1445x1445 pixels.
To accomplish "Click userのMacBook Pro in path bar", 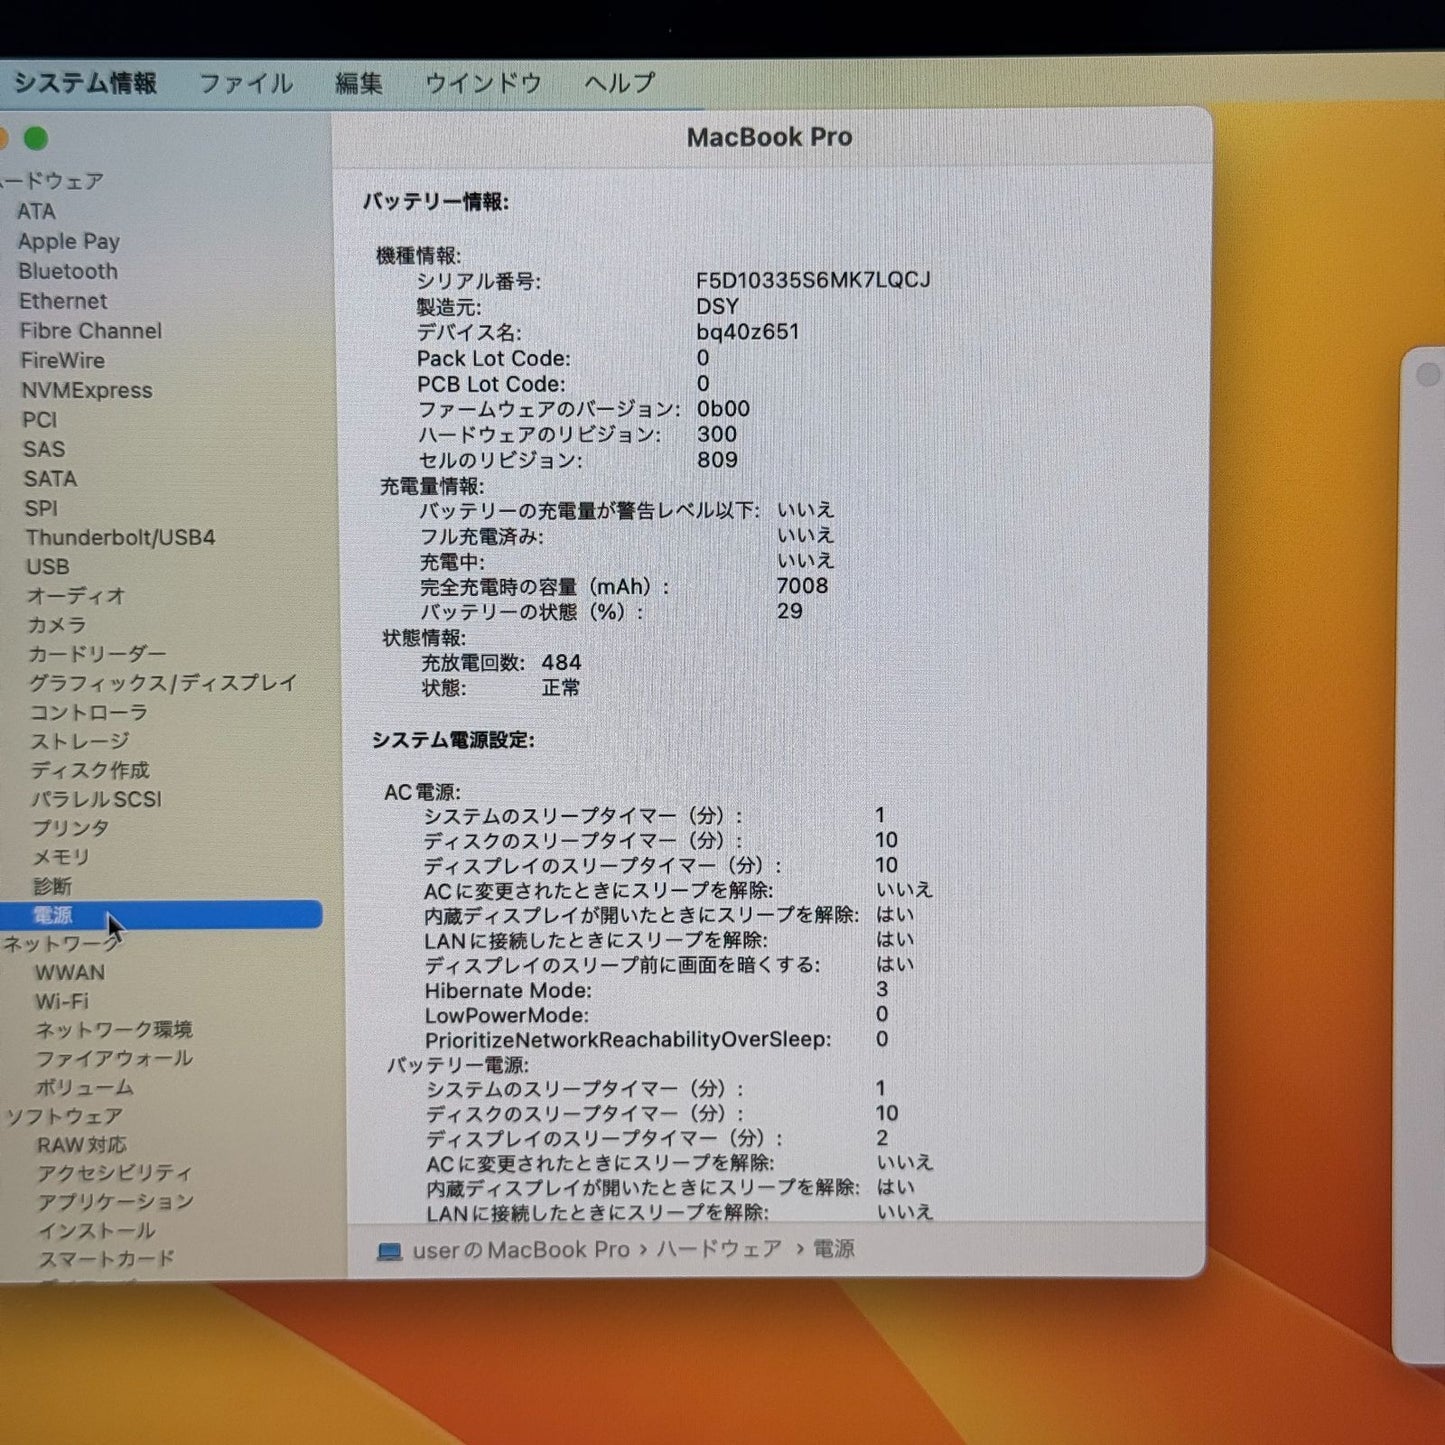I will (521, 1250).
